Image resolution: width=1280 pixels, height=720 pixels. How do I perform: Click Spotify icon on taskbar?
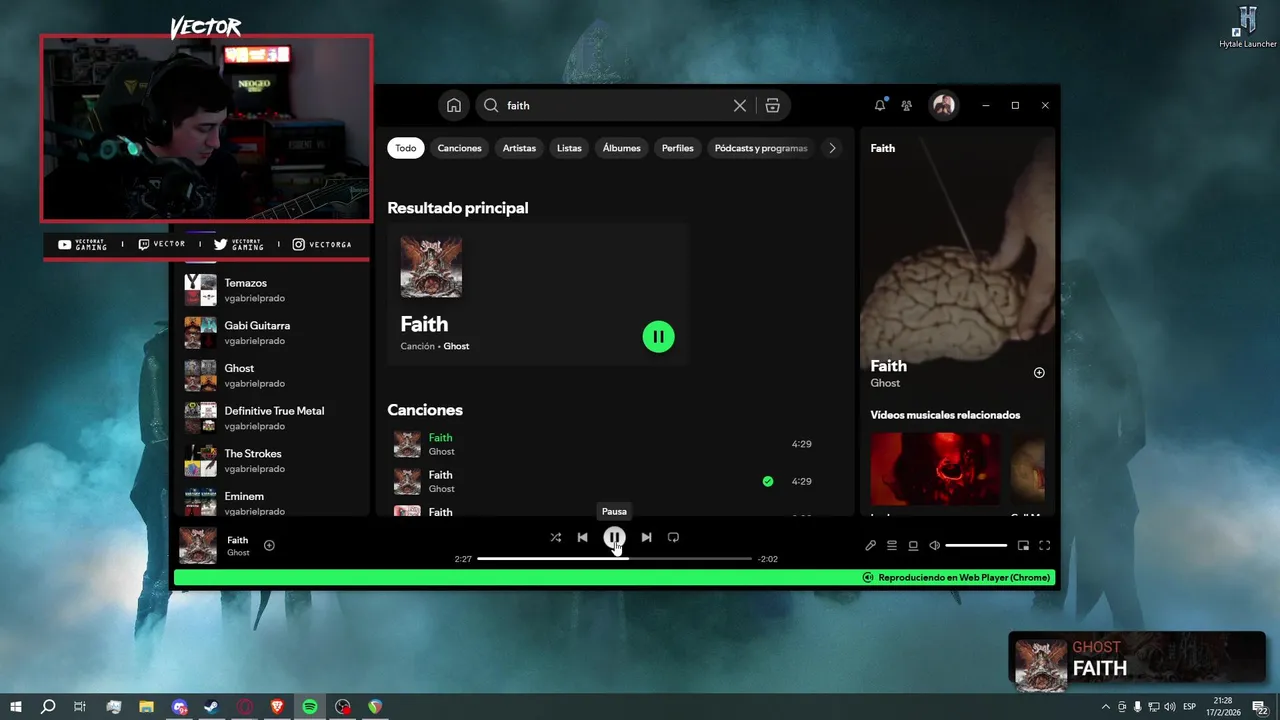(310, 707)
